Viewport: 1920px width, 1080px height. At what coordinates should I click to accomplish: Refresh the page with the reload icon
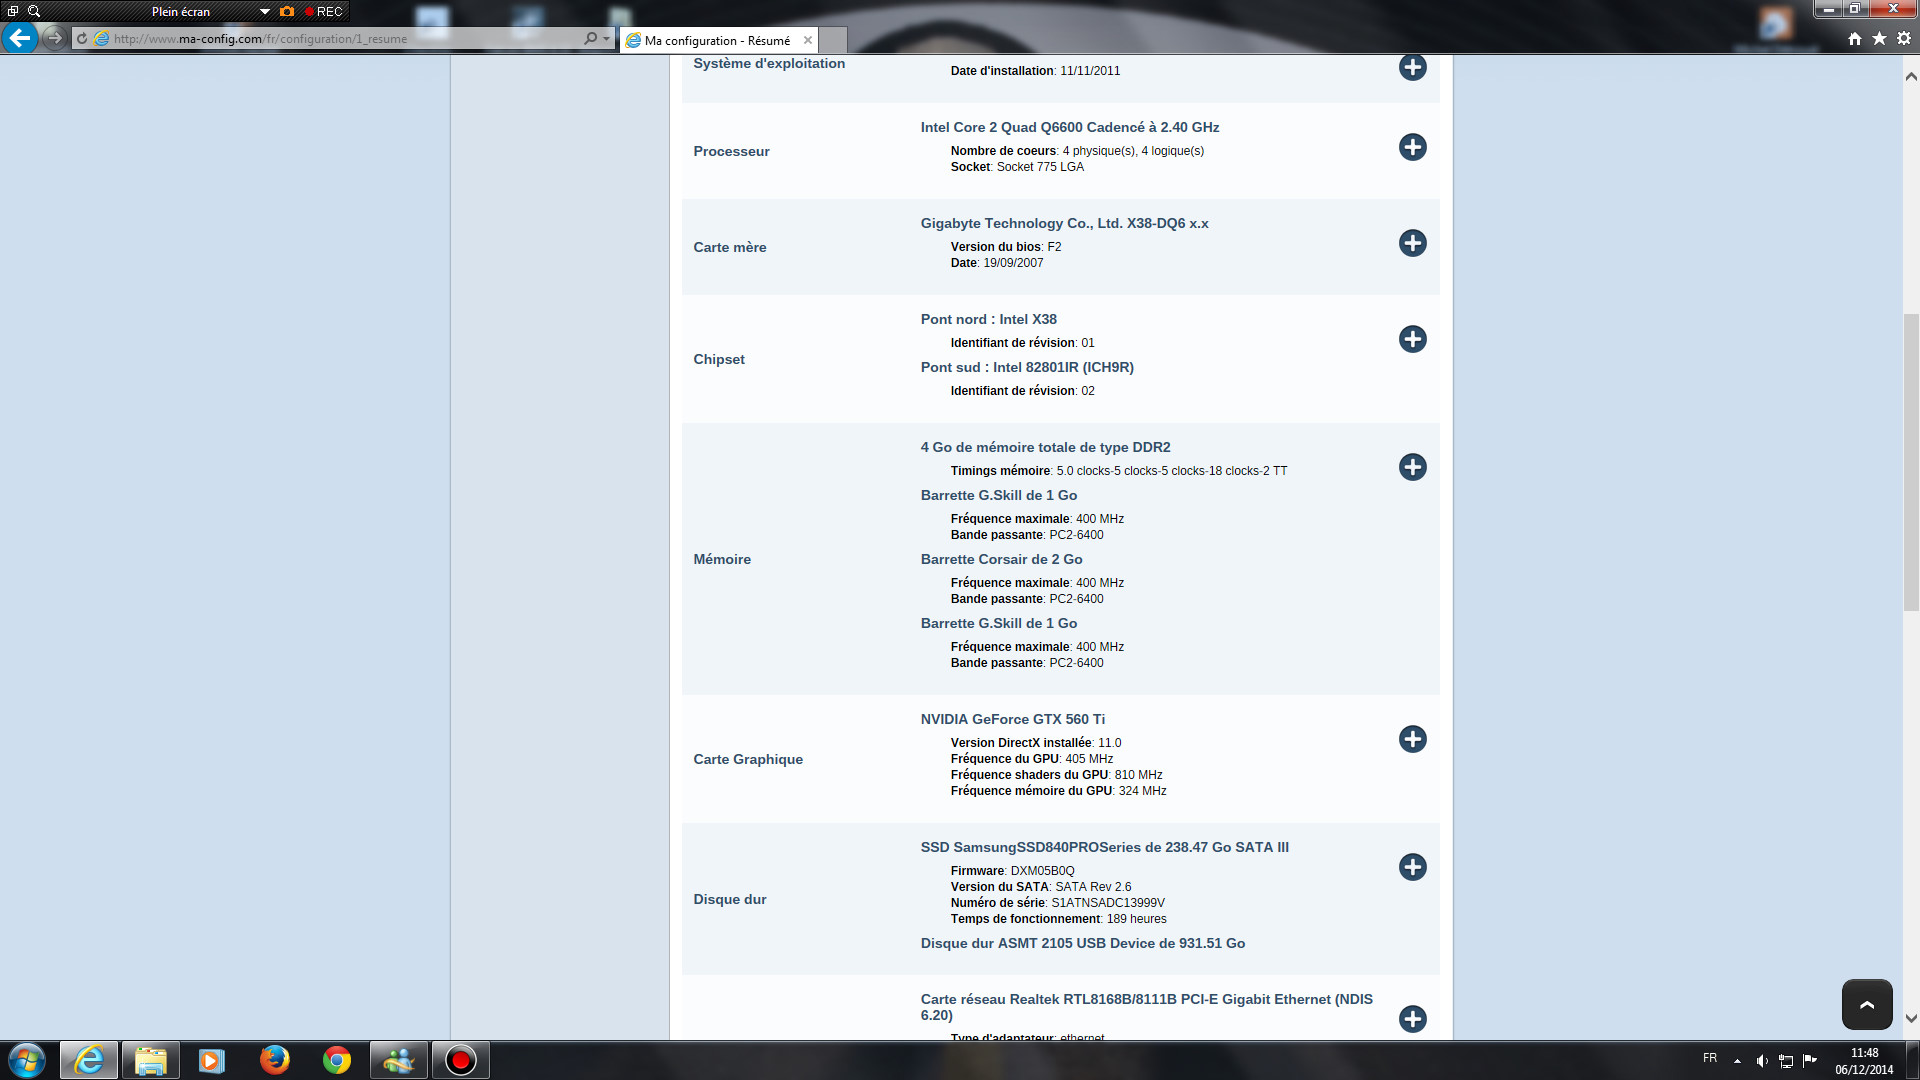tap(82, 39)
